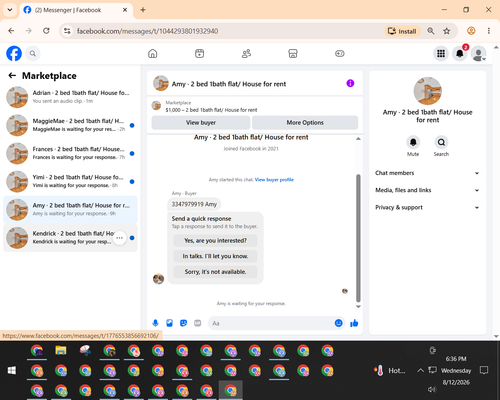
Task: Click Amy's large profile picture in right panel
Action: click(428, 91)
